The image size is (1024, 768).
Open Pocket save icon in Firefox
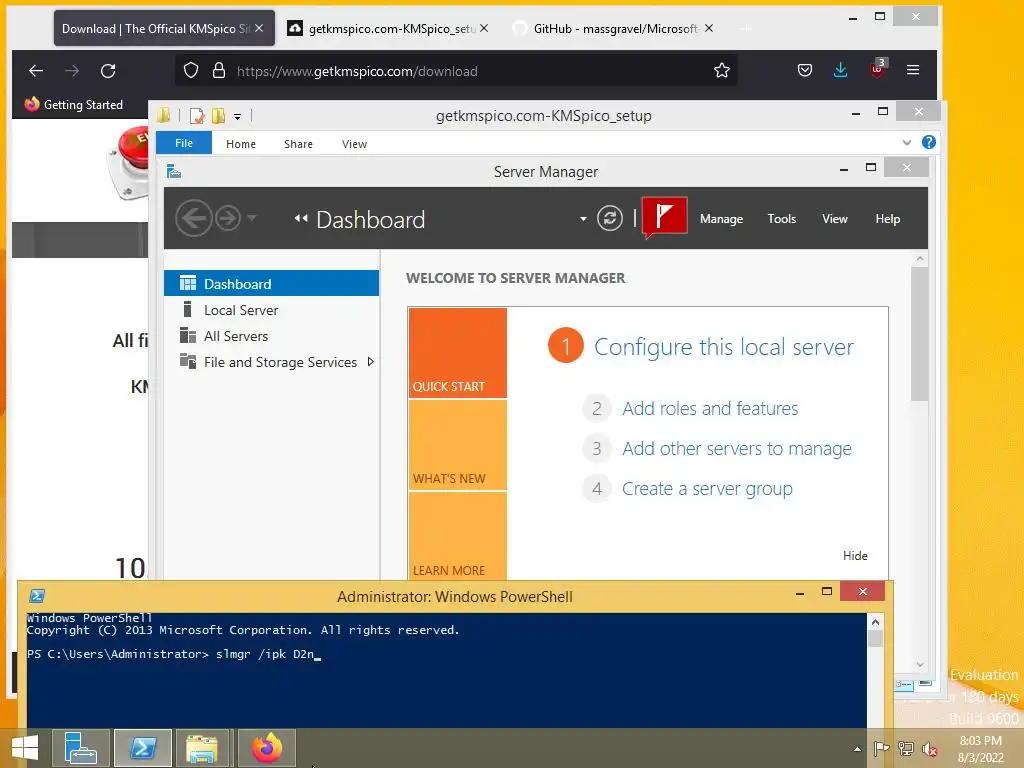[x=805, y=71]
